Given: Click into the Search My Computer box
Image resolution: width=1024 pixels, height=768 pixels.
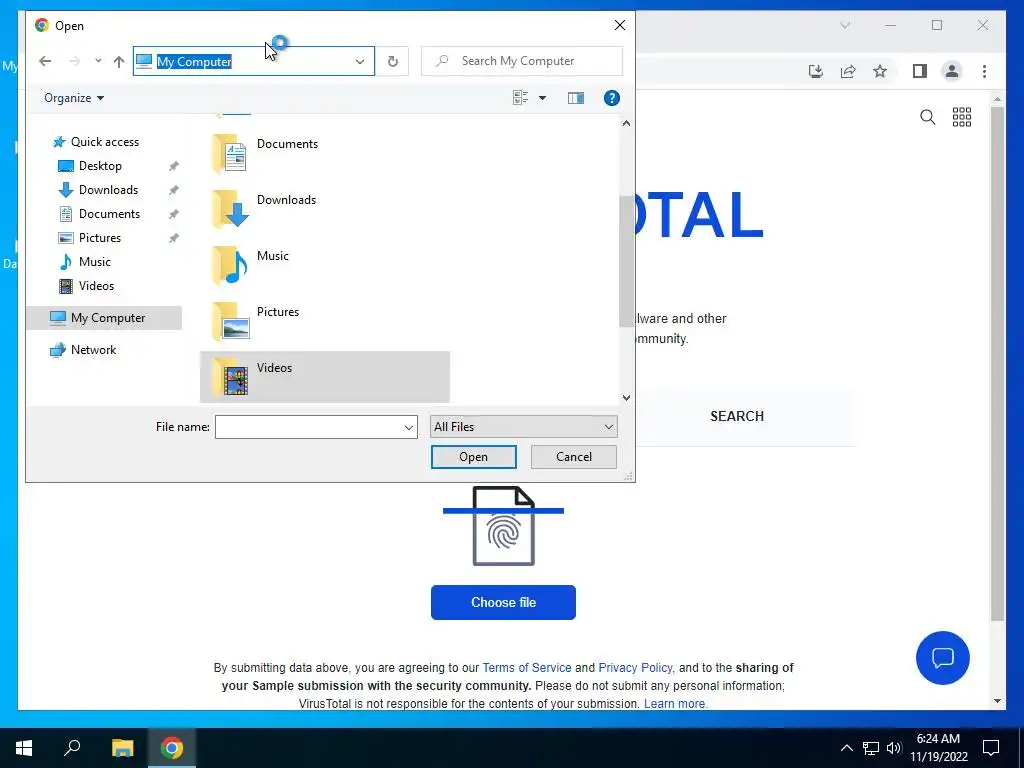Looking at the screenshot, I should coord(522,61).
